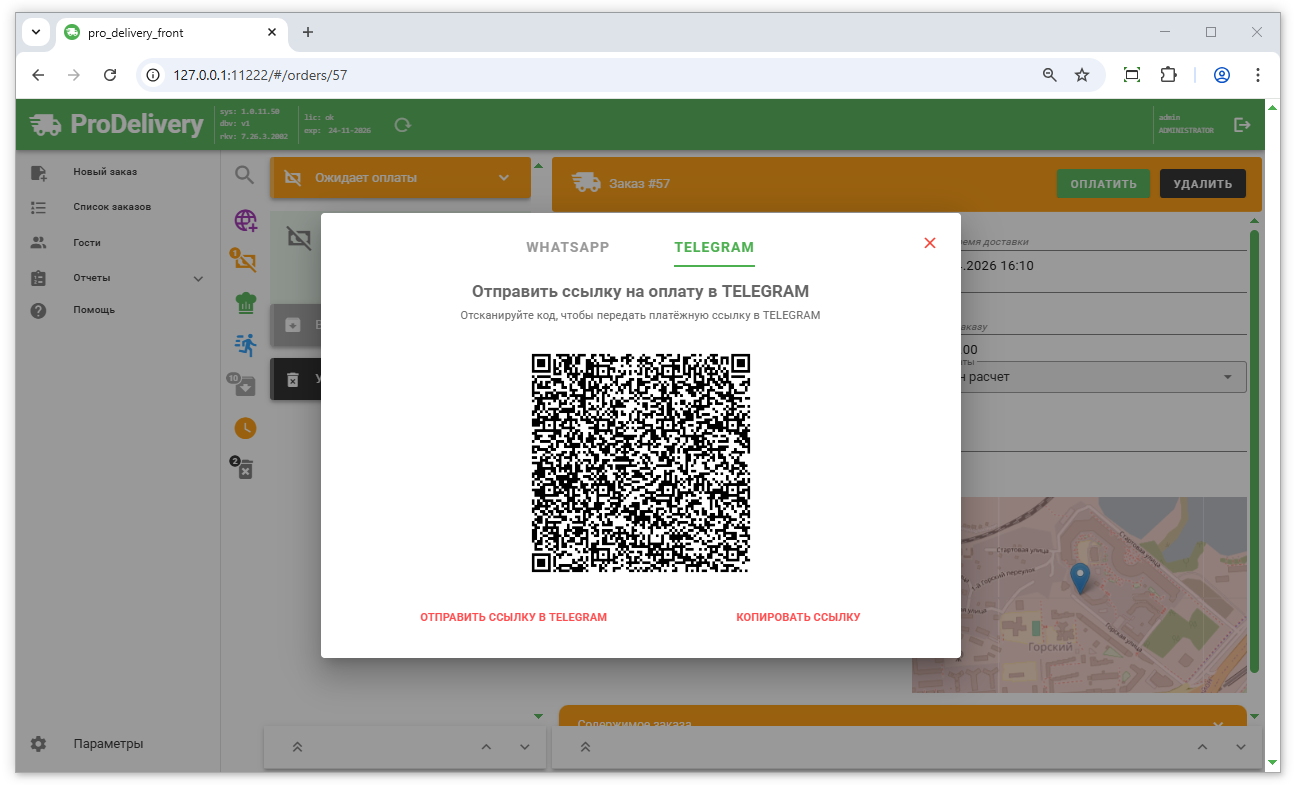Expand the Отчеты menu chevron
This screenshot has height=785, width=1303.
tap(198, 278)
